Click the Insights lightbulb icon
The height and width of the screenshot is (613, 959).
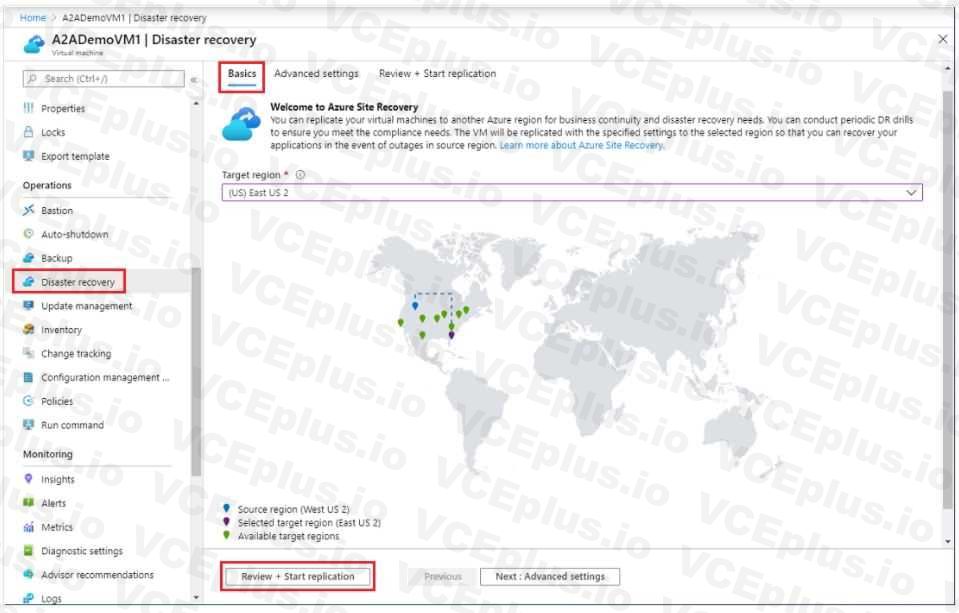tap(28, 479)
